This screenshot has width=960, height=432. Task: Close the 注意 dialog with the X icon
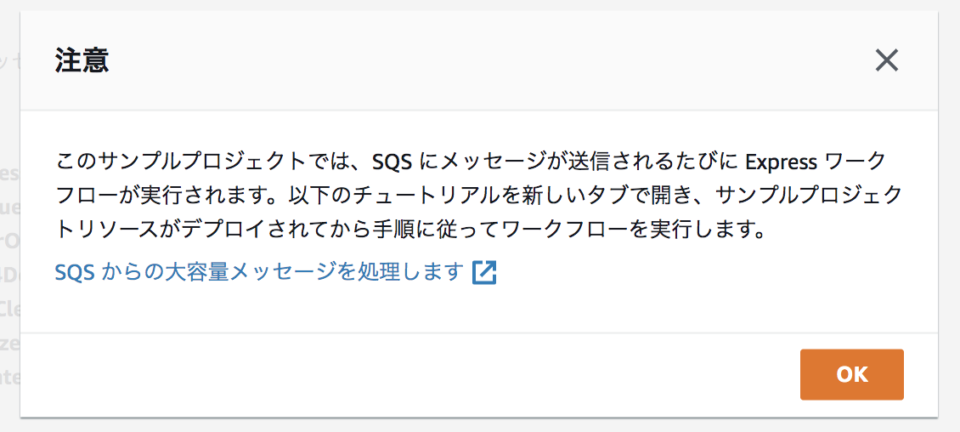click(x=886, y=61)
